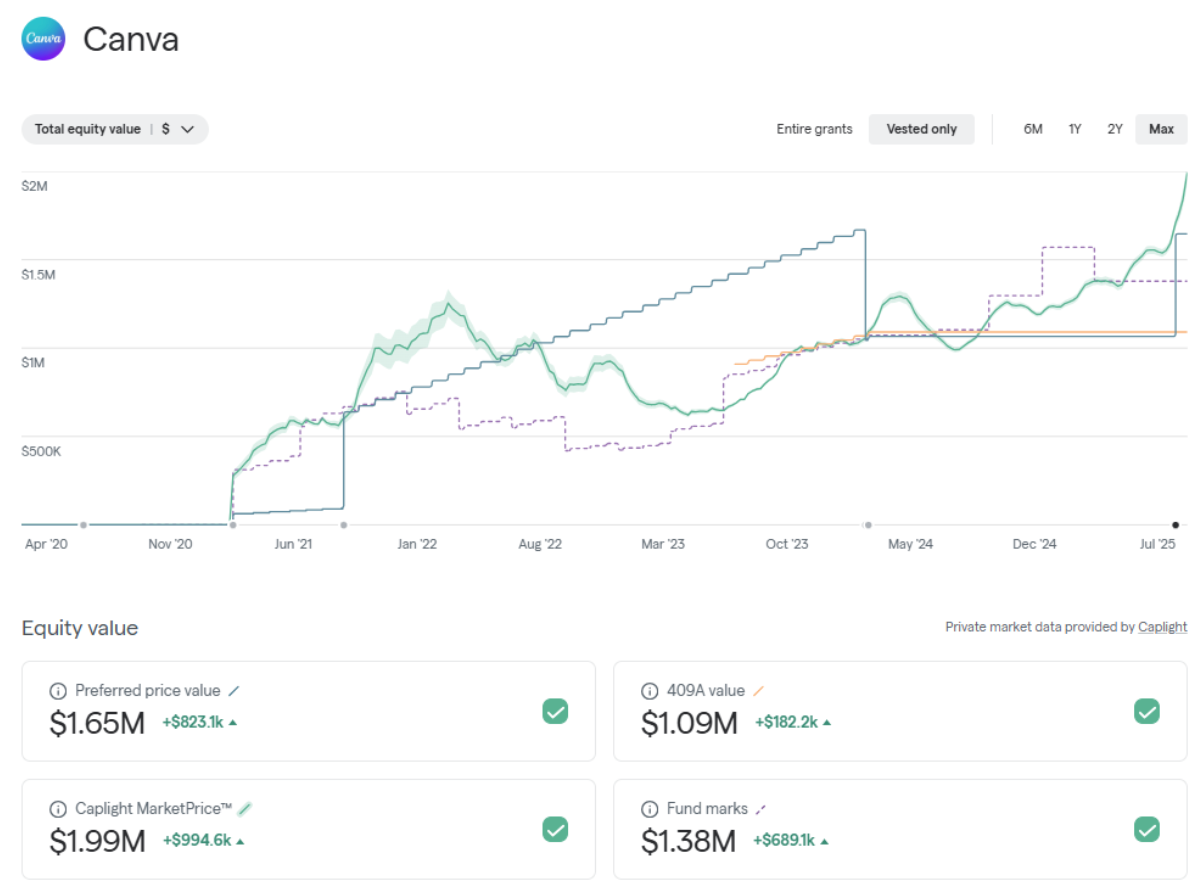Click info icon beside Preferred price value

58,691
